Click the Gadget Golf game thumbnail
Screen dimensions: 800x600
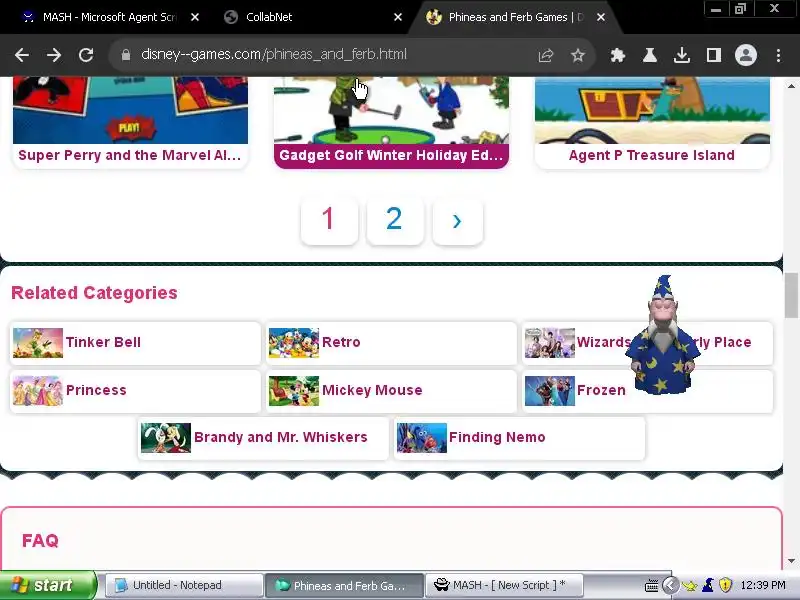pos(391,110)
